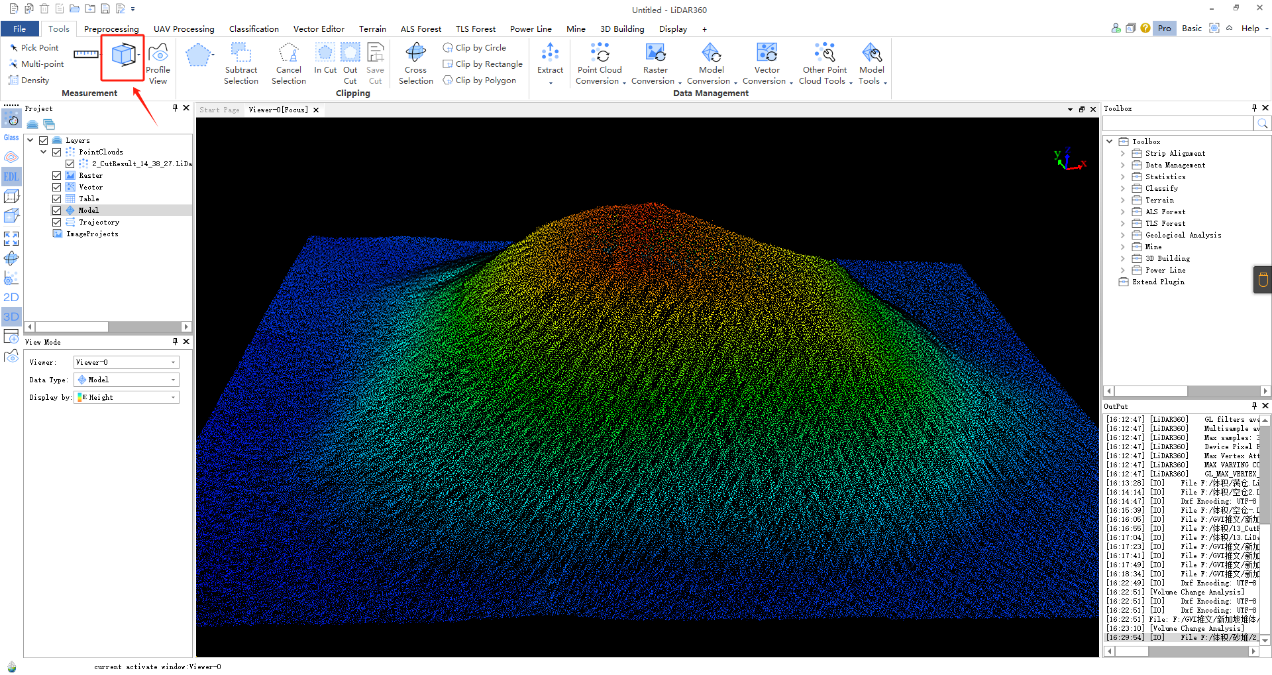Select the Multi-point measurement tool
This screenshot has width=1272, height=675.
pos(36,64)
